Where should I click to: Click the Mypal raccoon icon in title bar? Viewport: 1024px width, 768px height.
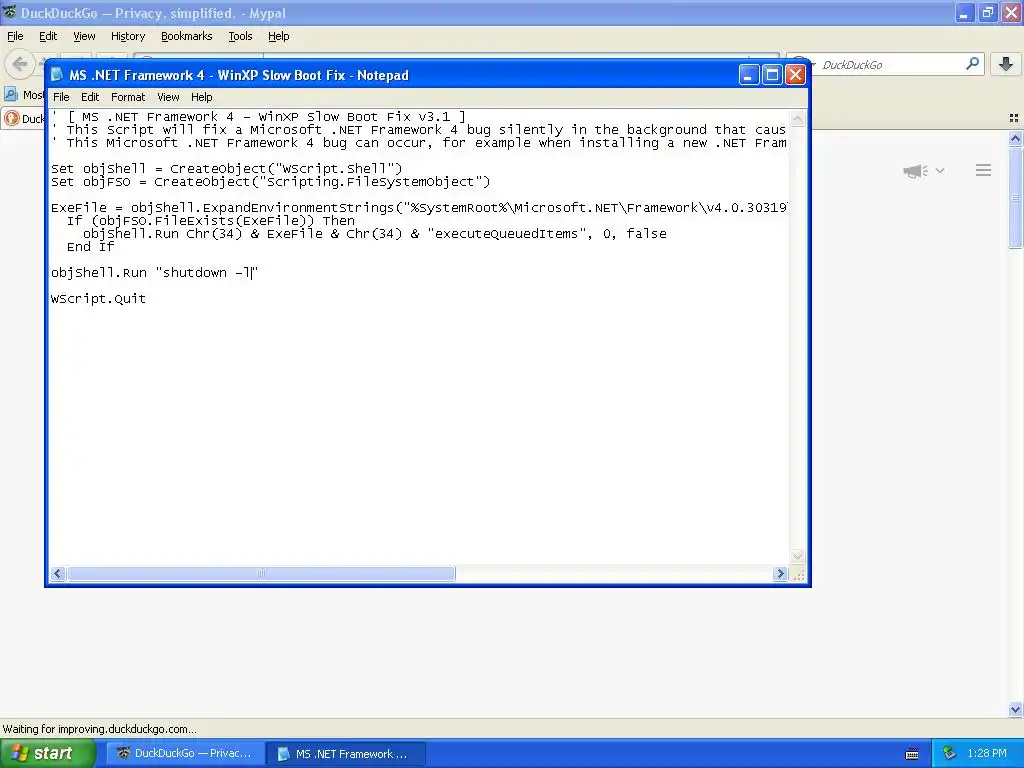[9, 12]
